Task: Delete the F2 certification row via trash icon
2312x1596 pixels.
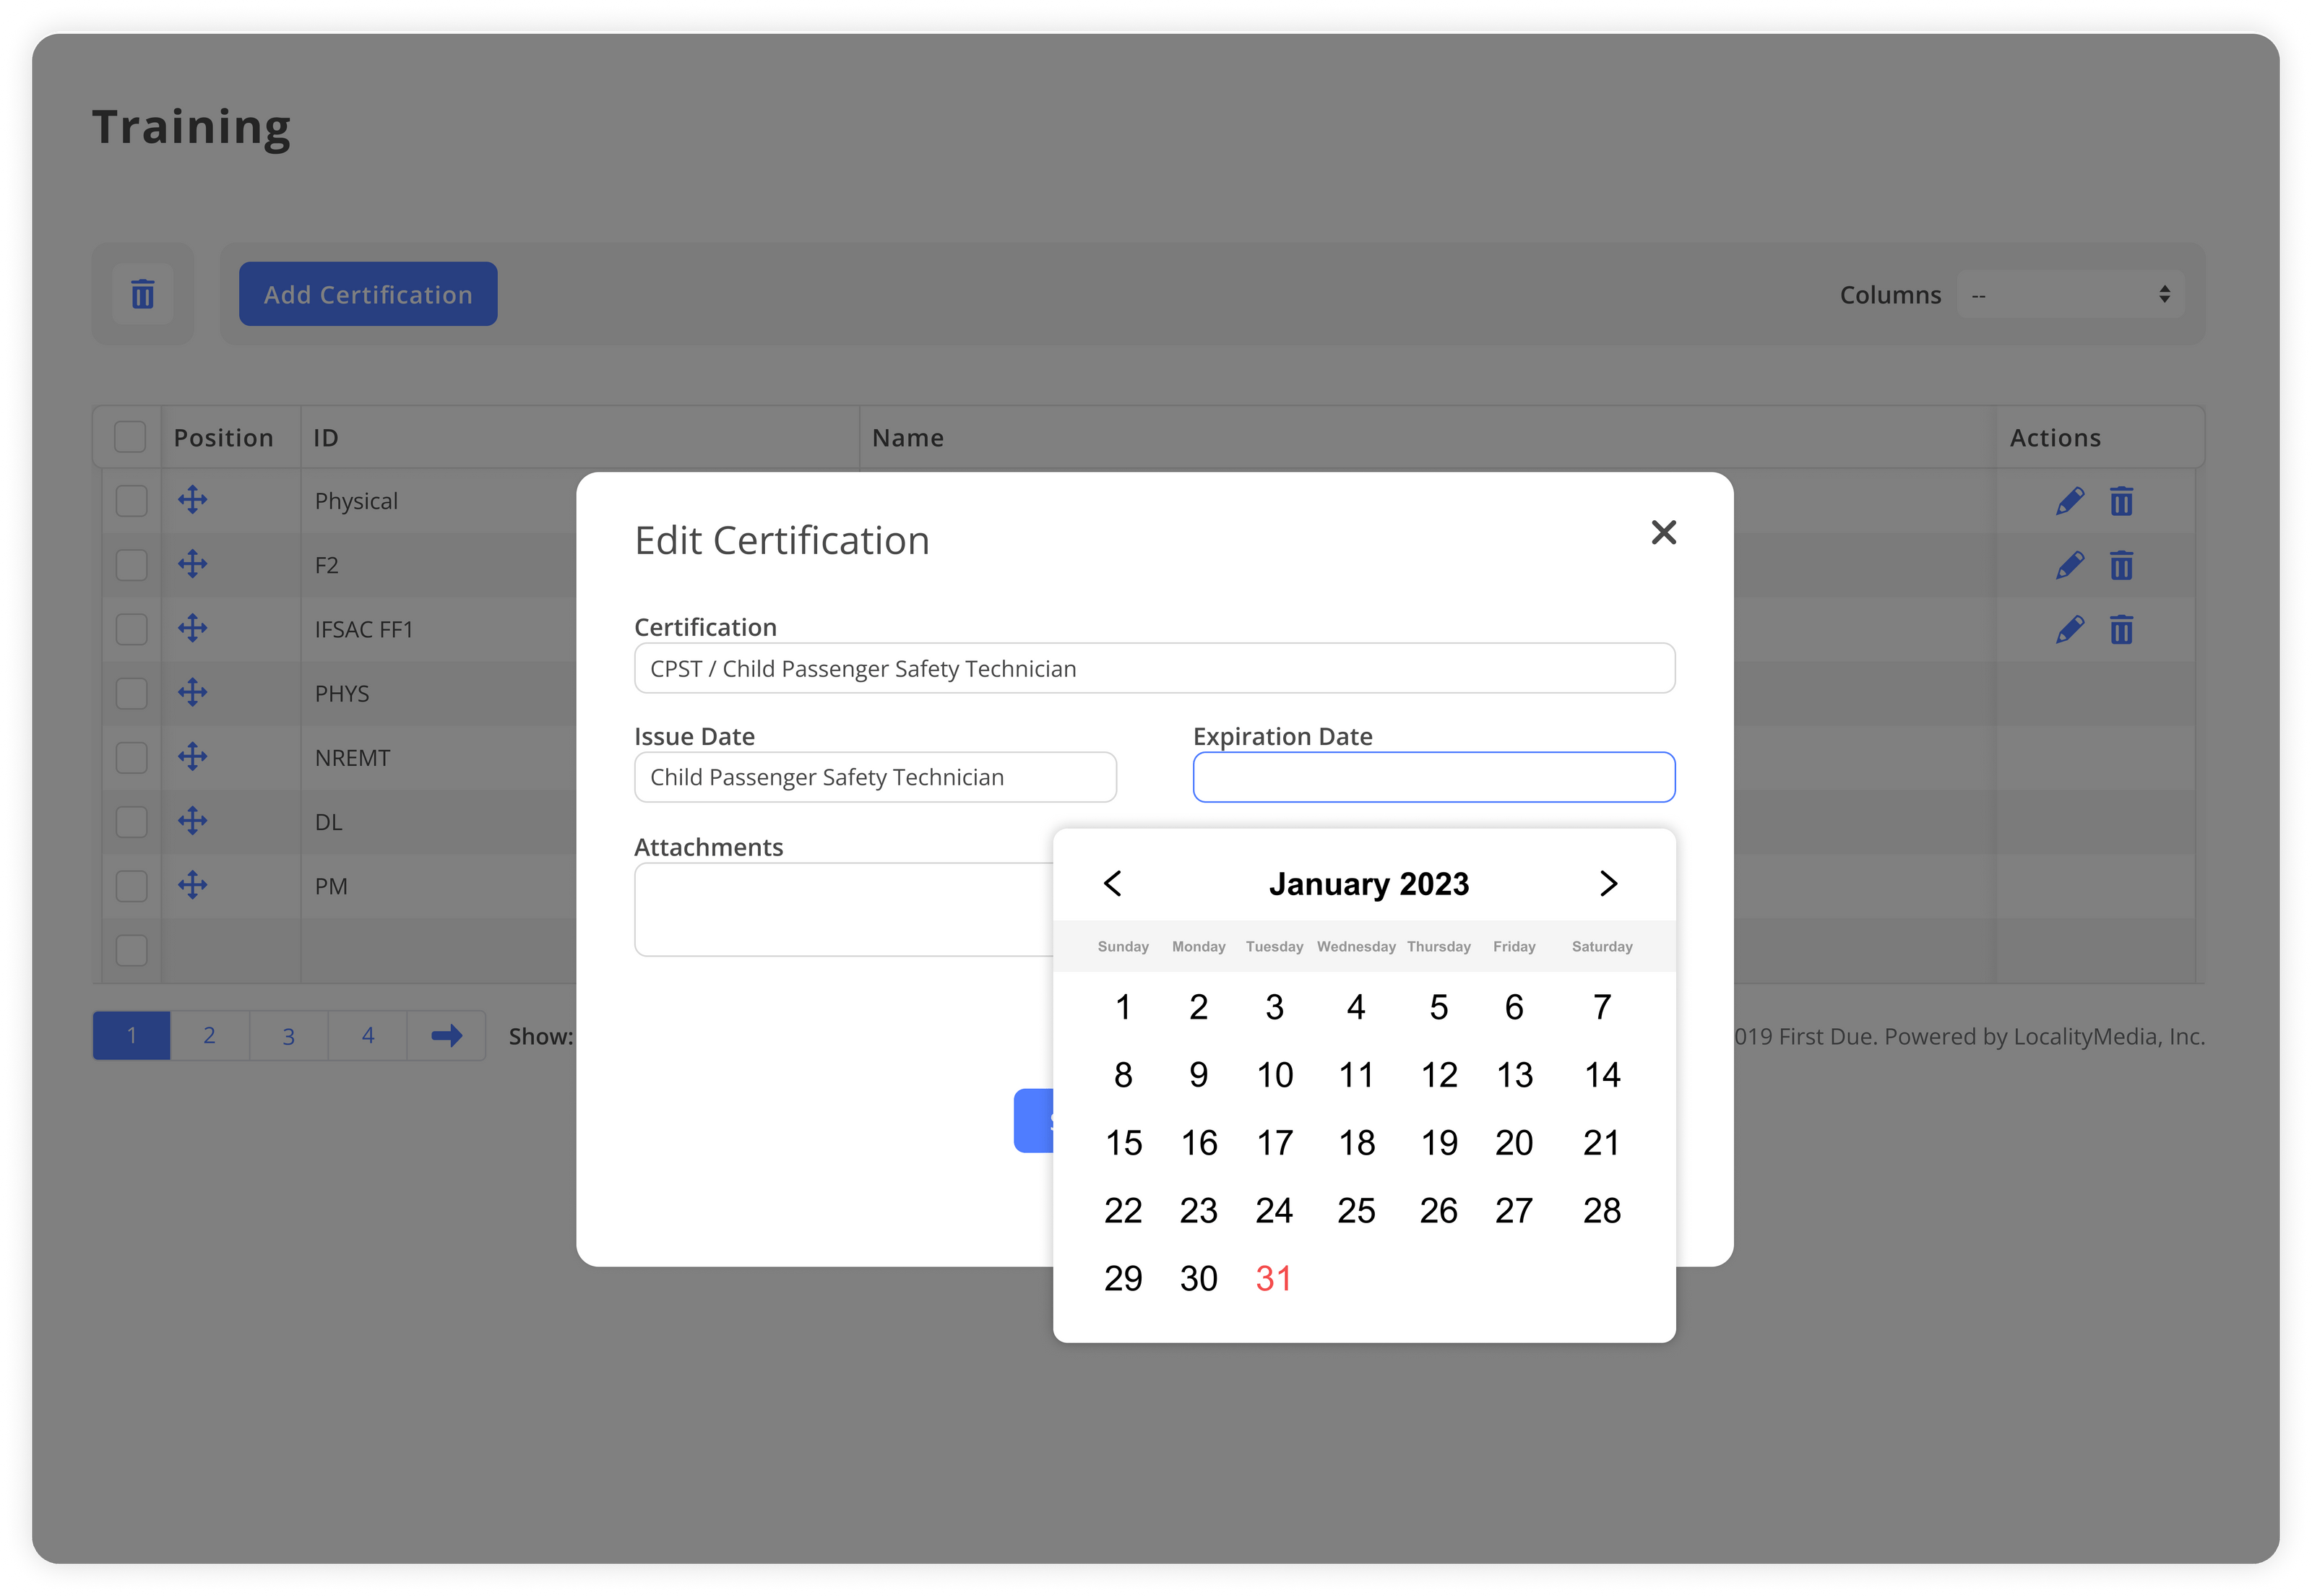Action: (2122, 565)
